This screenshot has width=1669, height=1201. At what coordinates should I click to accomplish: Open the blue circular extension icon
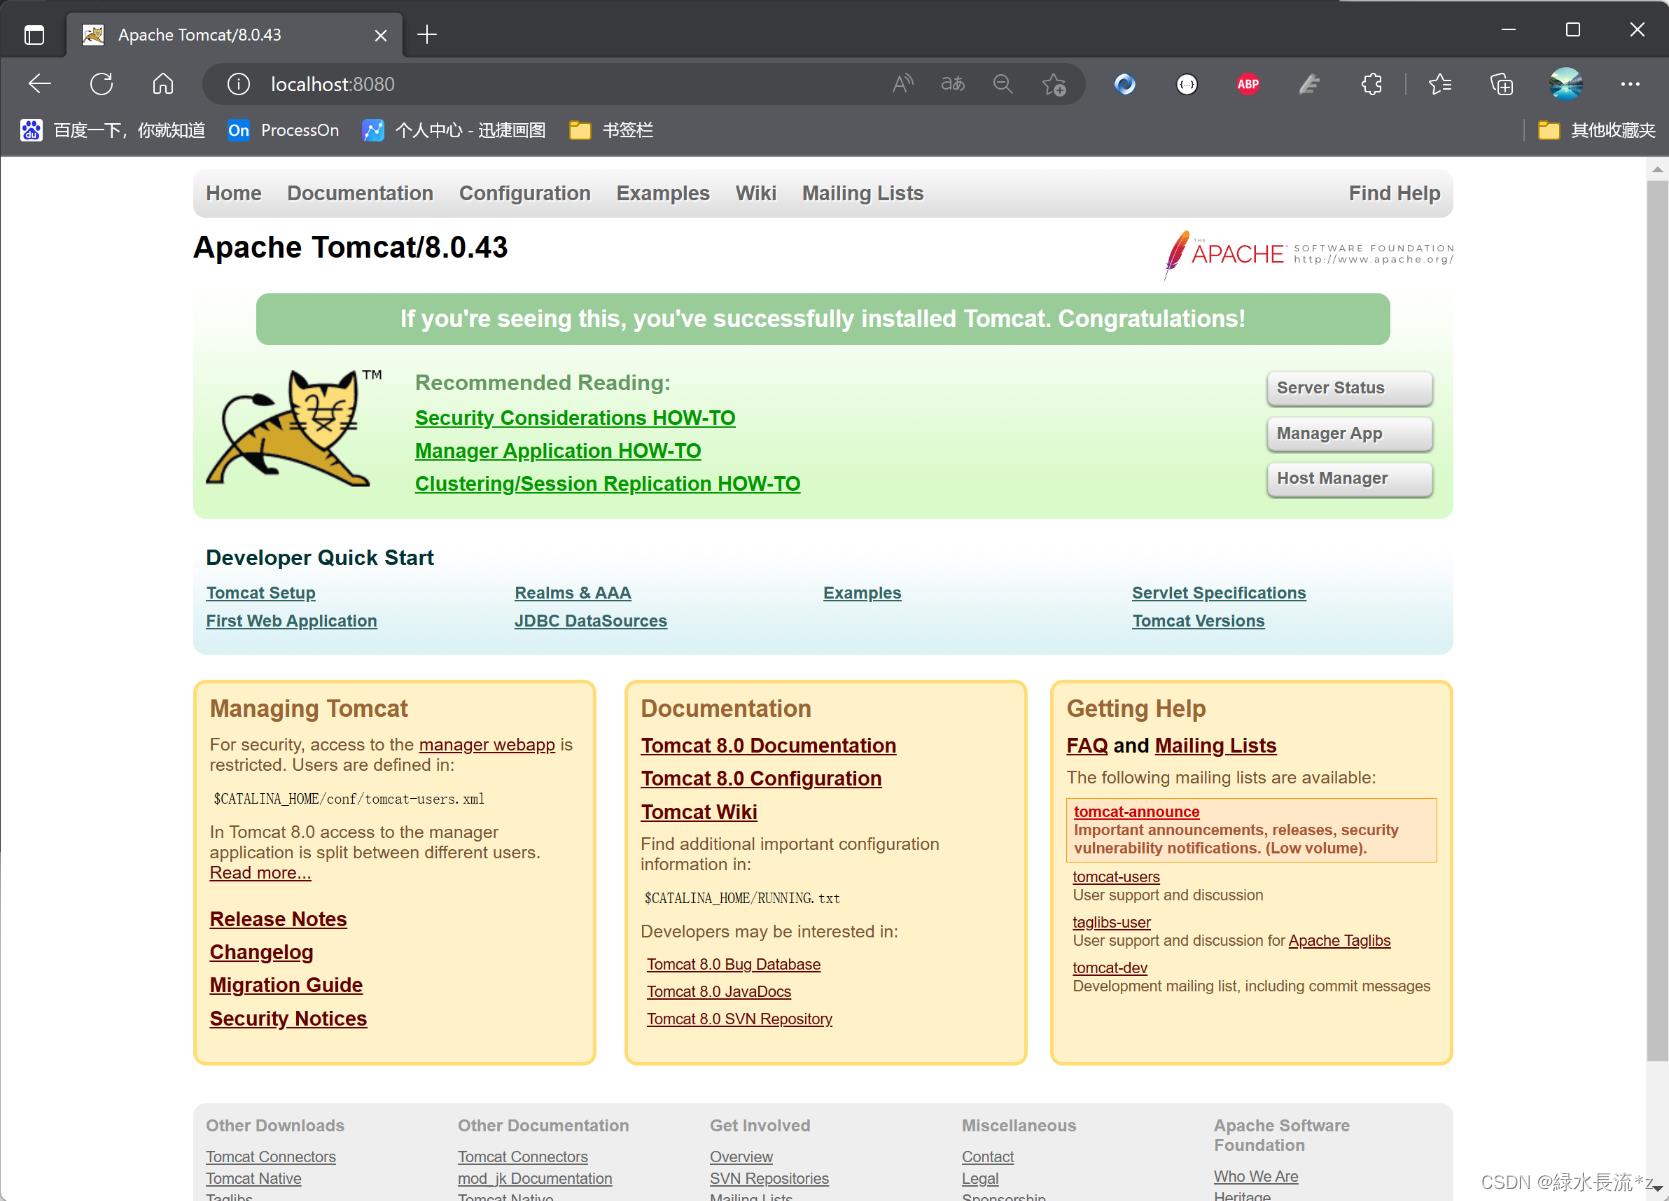click(1125, 84)
